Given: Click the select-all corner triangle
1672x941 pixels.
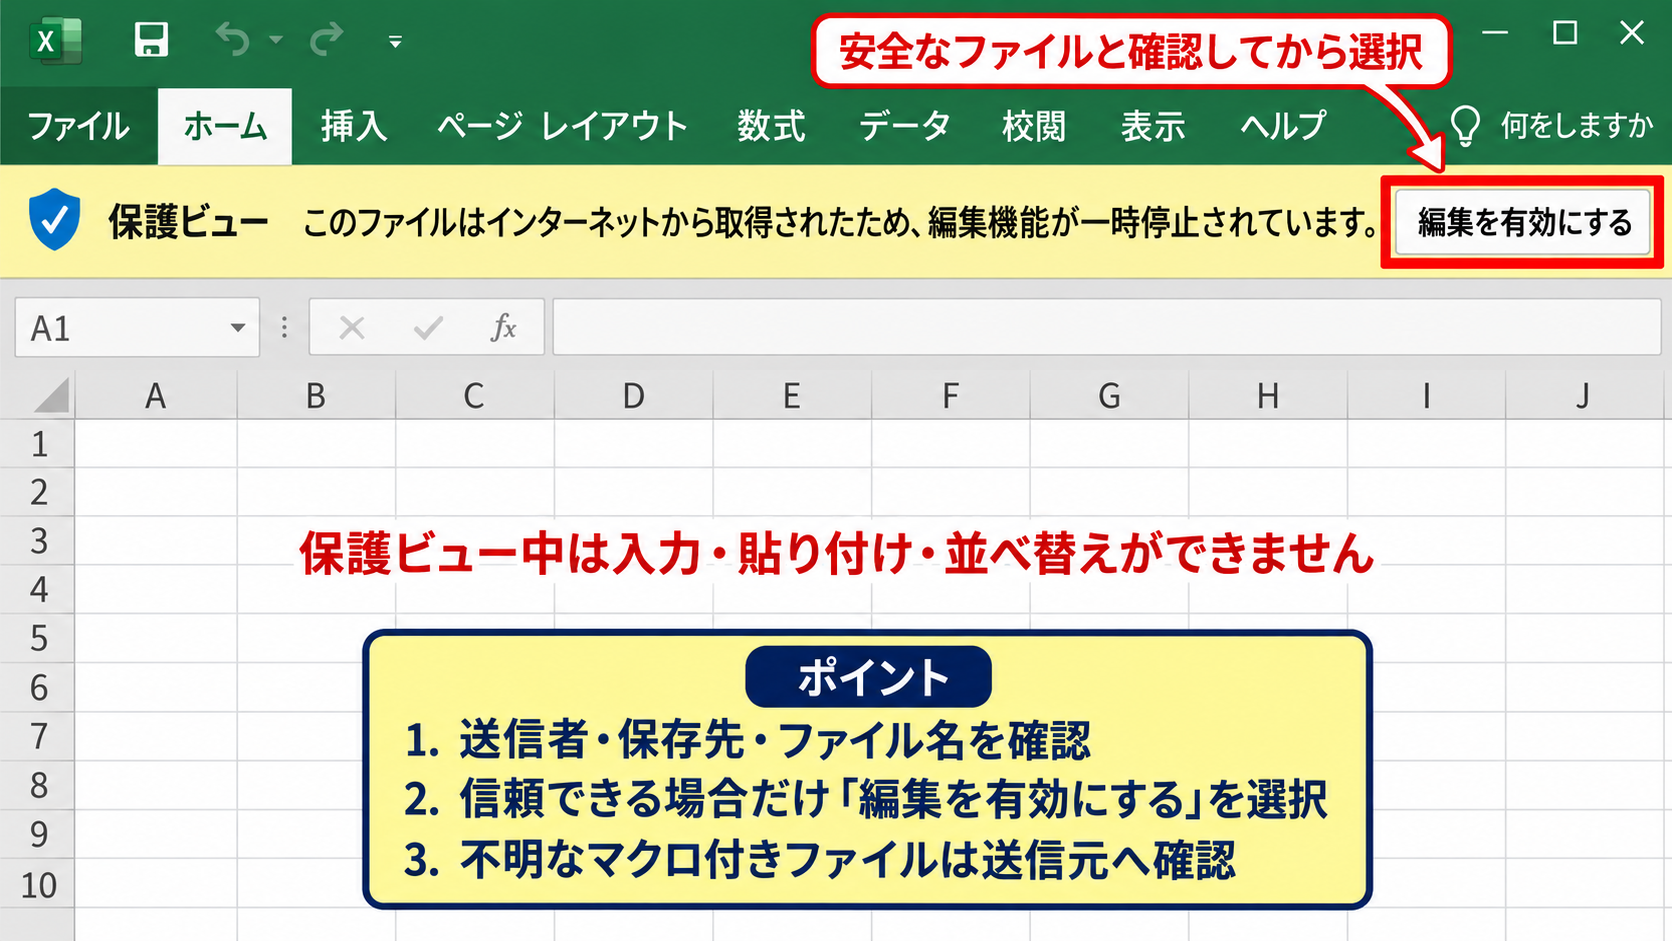Looking at the screenshot, I should click(52, 395).
